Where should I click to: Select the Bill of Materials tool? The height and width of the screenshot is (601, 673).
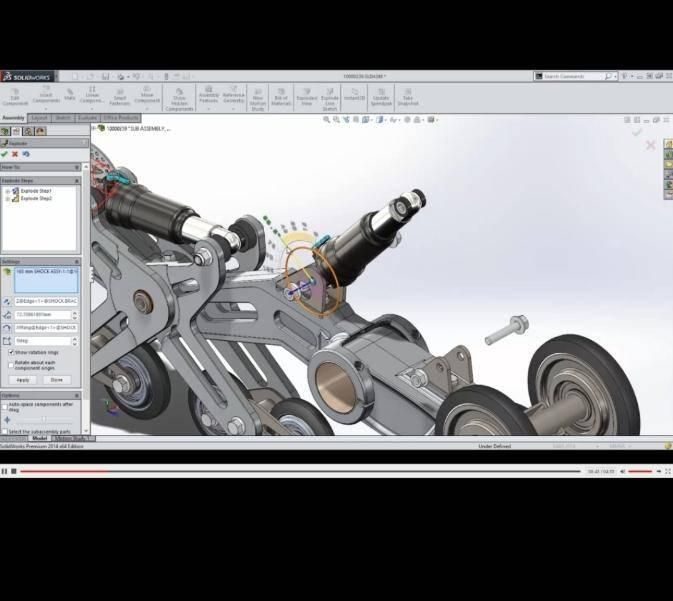click(281, 95)
